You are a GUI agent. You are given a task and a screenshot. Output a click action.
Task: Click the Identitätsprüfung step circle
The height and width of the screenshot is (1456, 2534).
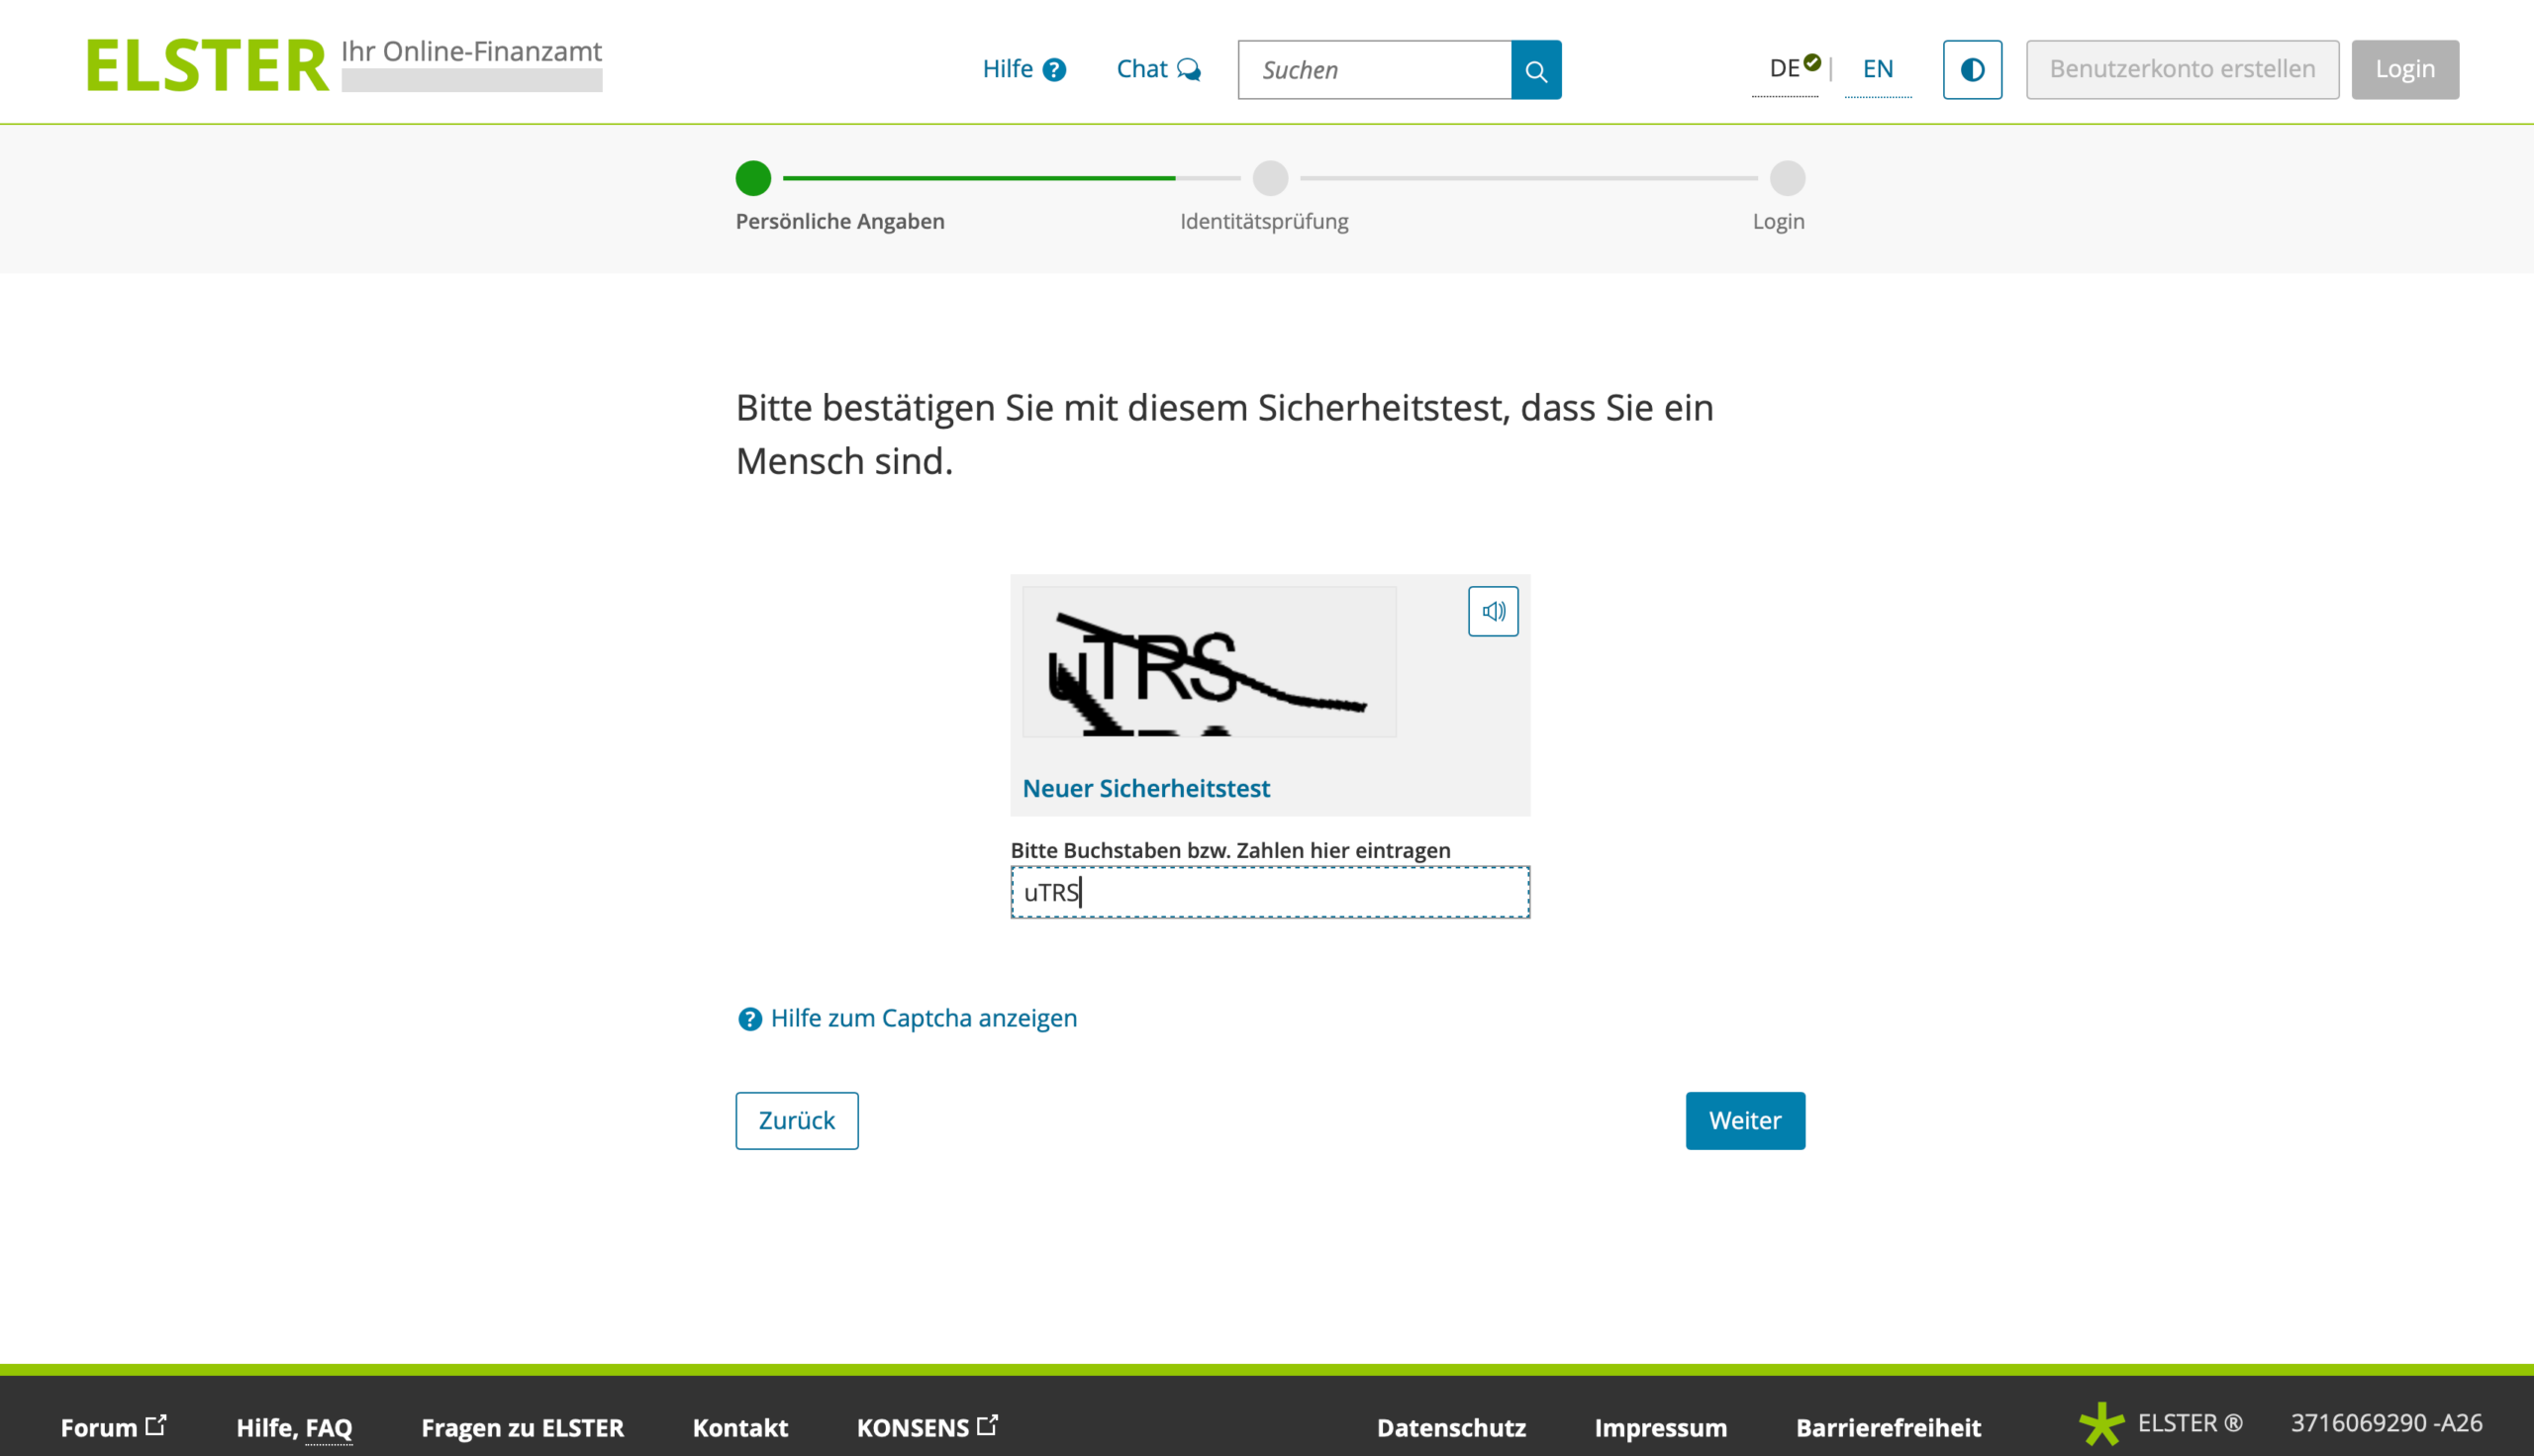[x=1270, y=178]
